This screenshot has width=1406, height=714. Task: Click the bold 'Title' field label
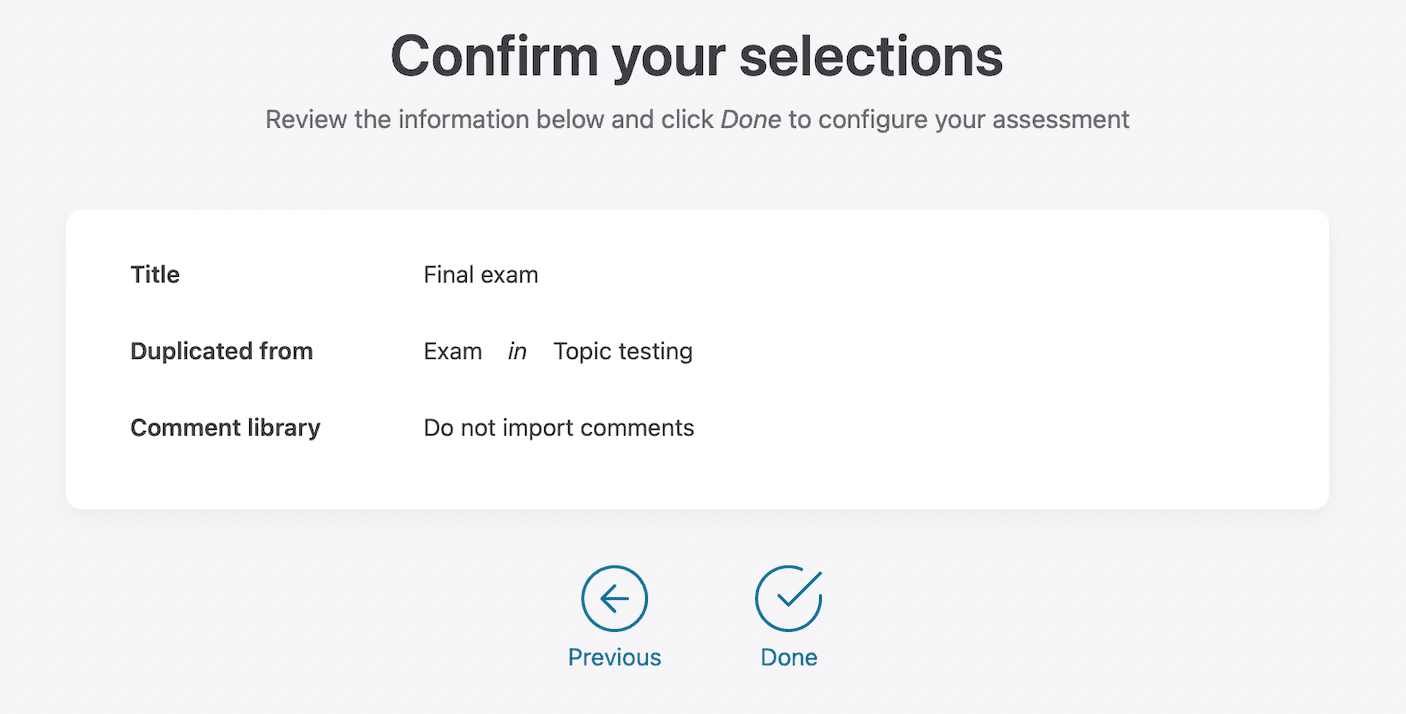pos(155,275)
